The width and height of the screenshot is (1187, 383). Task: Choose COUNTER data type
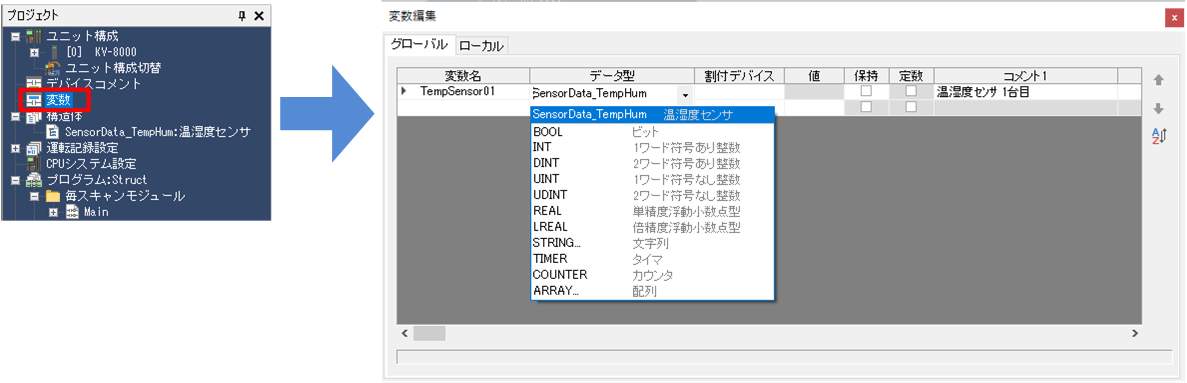click(653, 275)
